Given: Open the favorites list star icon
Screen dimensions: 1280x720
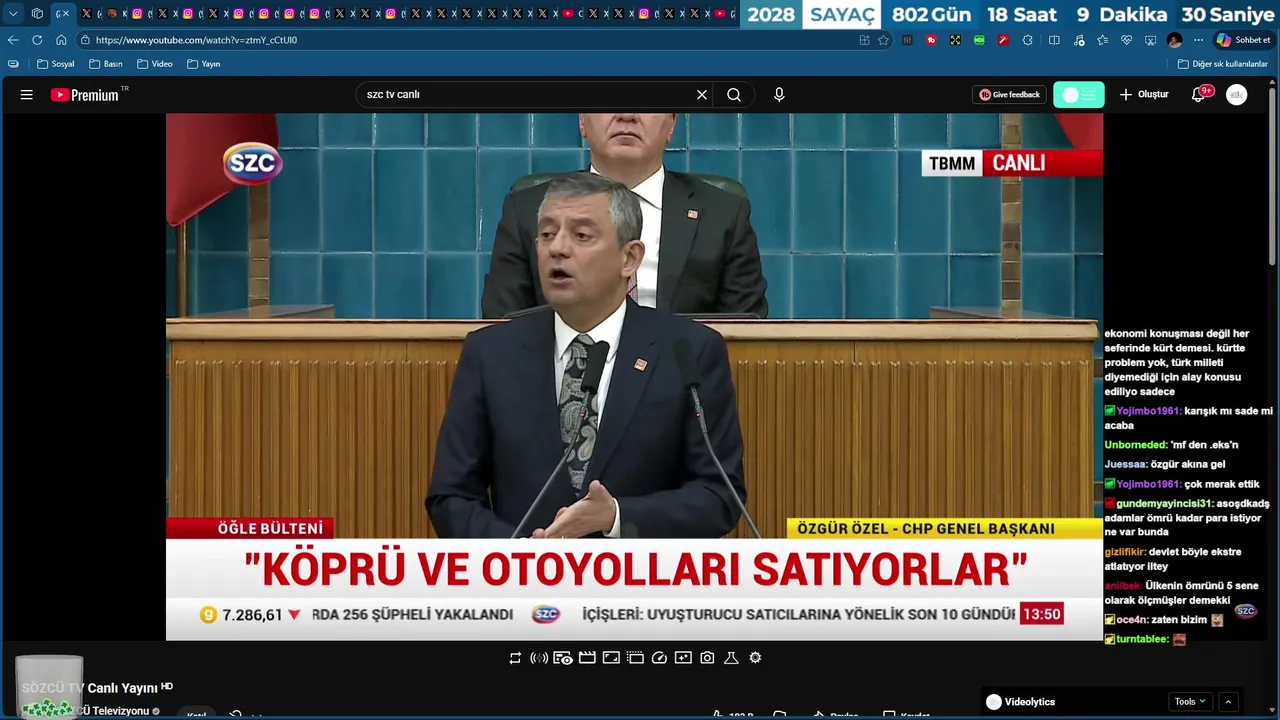Looking at the screenshot, I should pos(1102,40).
